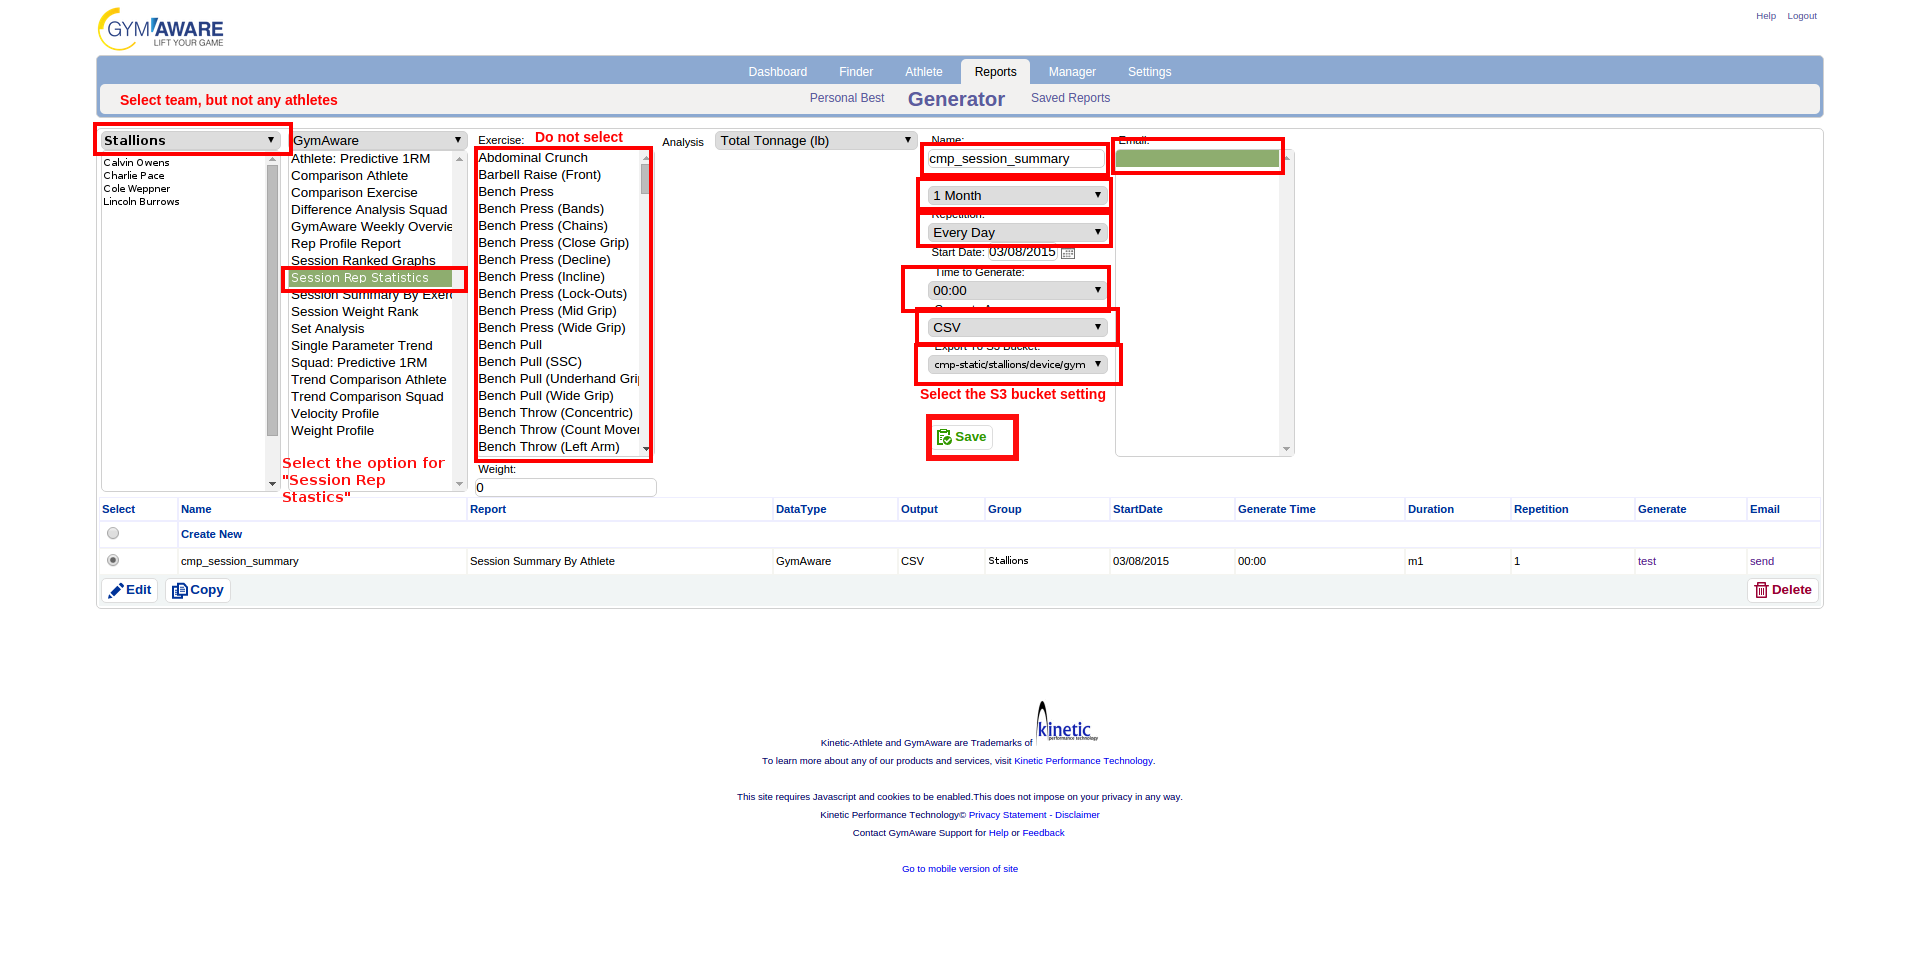Open the 1 Month duration dropdown
The height and width of the screenshot is (953, 1905).
[x=1016, y=196]
